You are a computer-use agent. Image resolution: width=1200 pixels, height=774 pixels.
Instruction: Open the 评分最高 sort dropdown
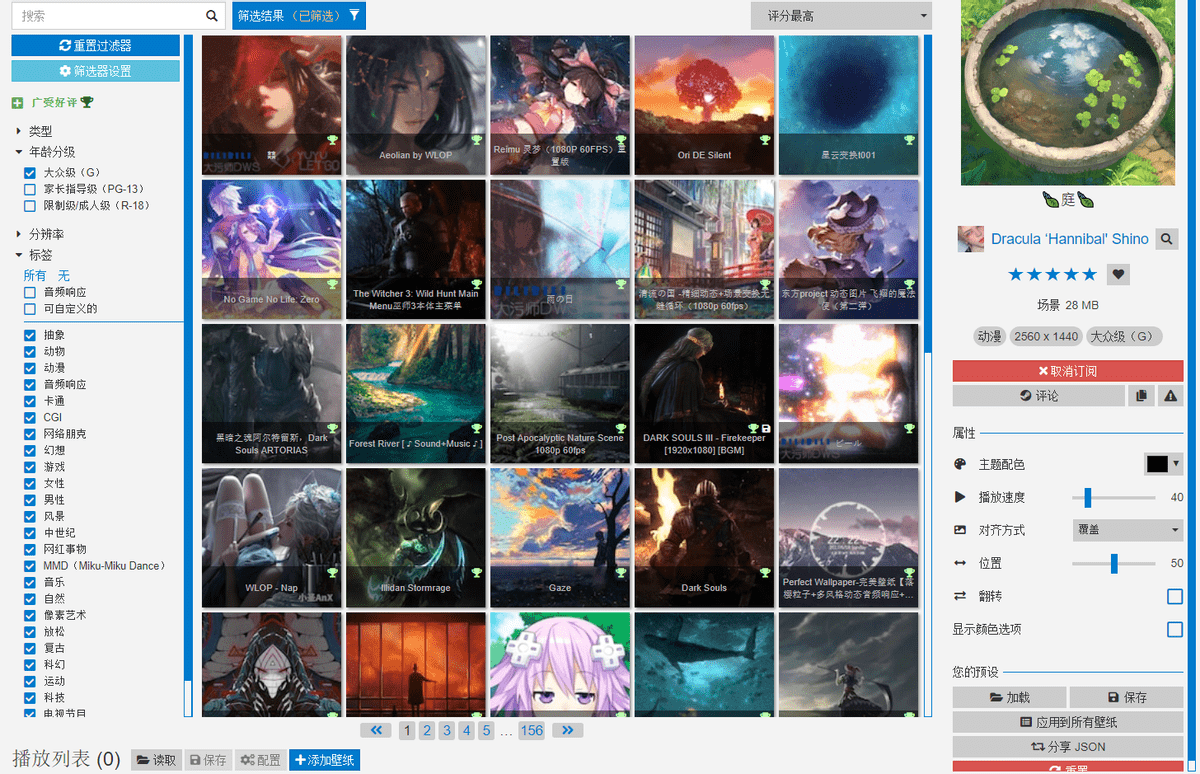[840, 16]
